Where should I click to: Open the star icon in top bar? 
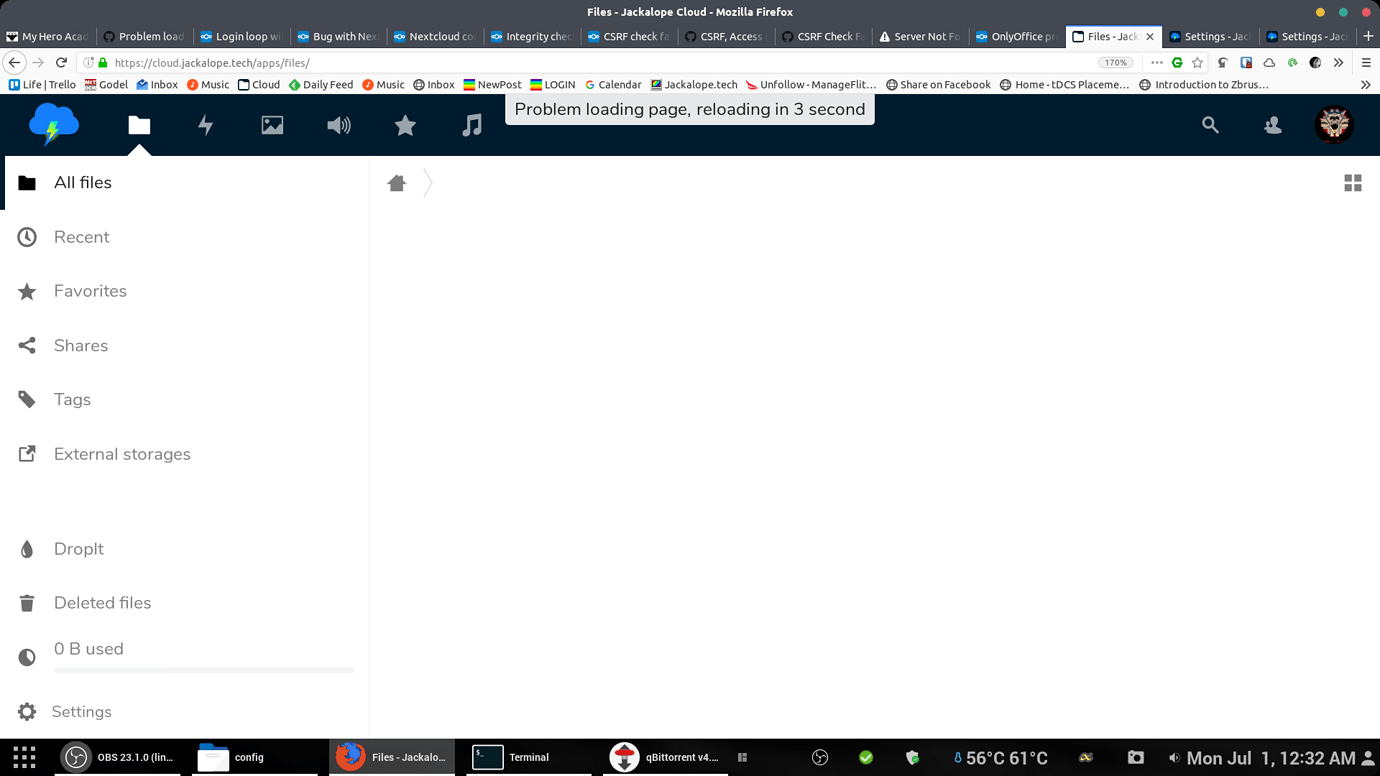coord(405,125)
